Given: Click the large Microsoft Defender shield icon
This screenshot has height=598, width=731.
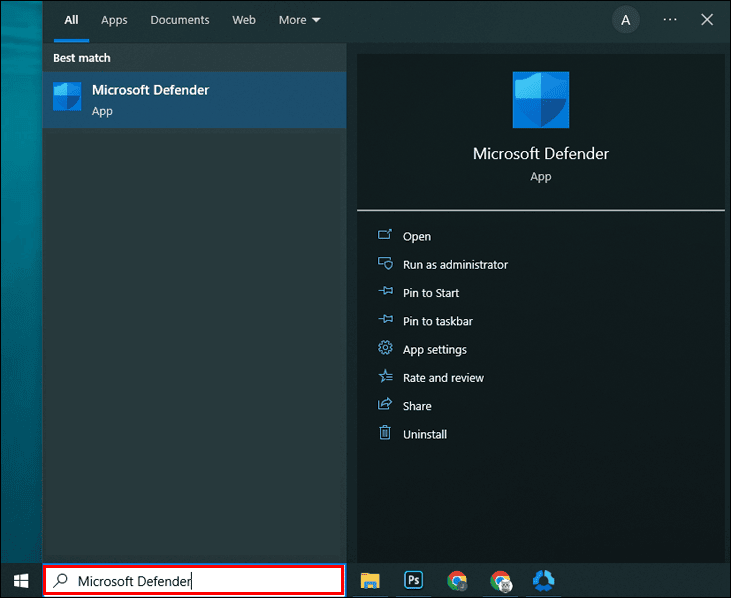Looking at the screenshot, I should [x=540, y=100].
